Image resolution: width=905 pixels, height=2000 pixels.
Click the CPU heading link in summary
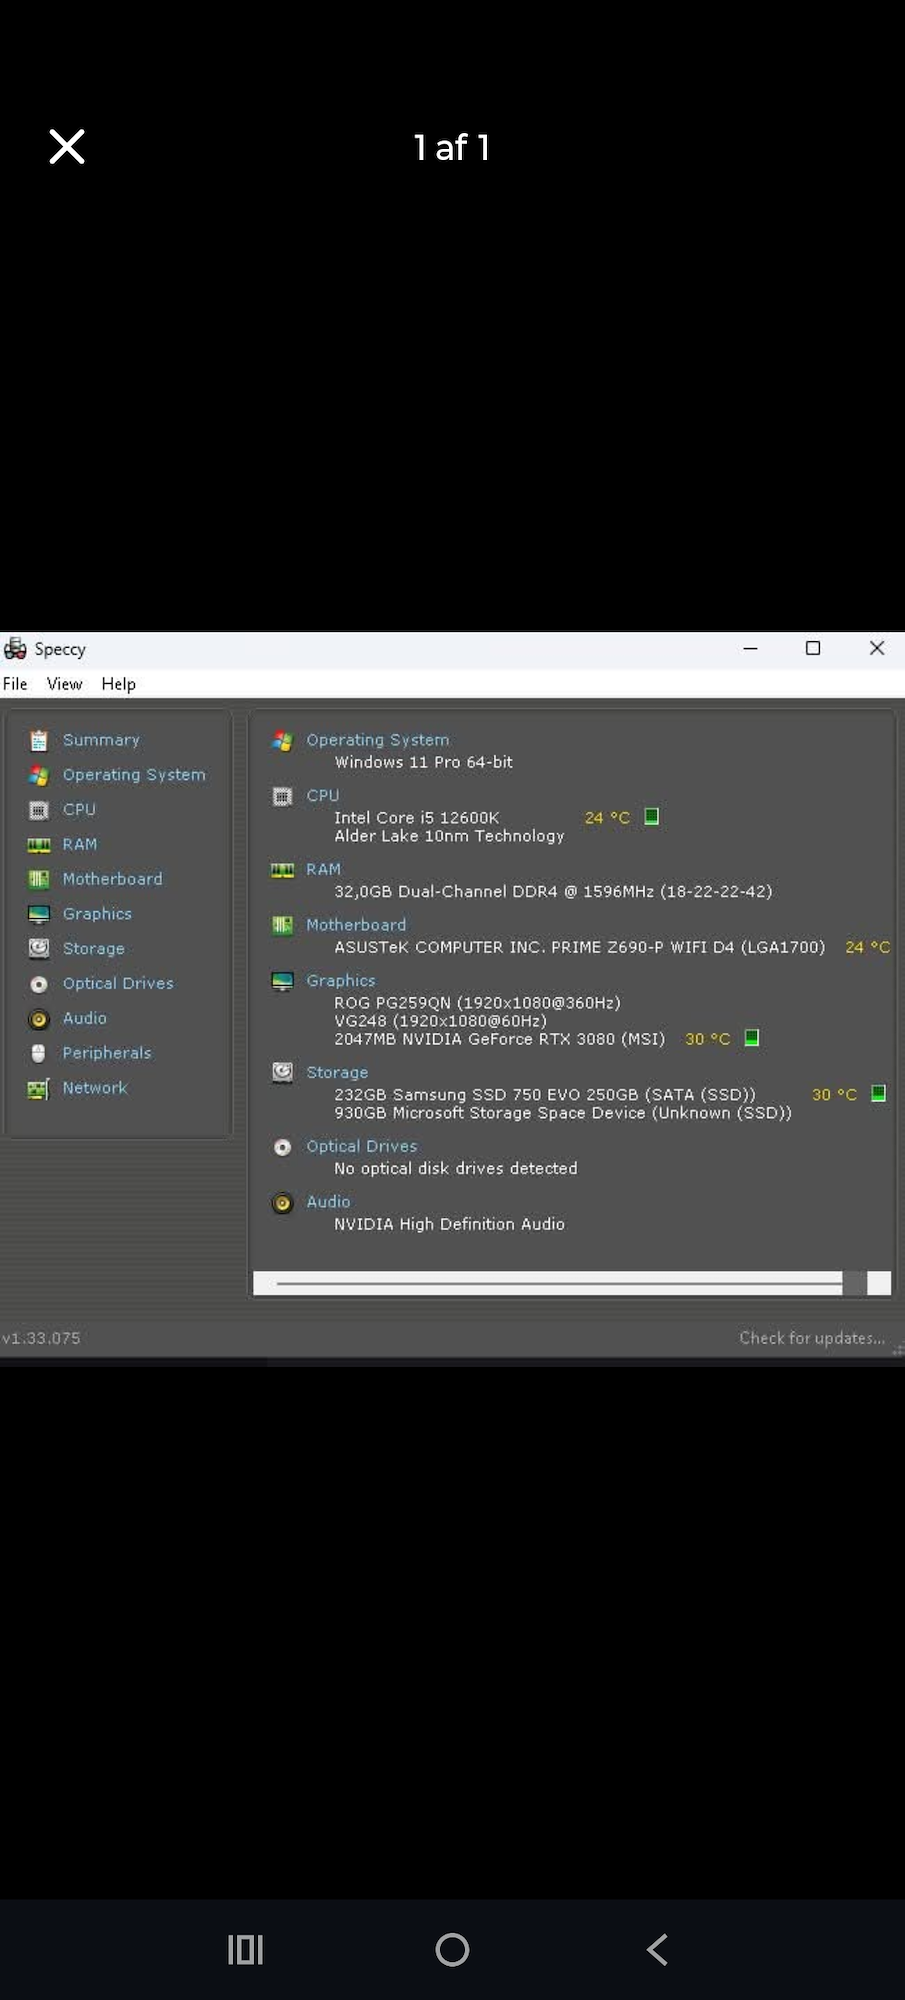pos(323,796)
